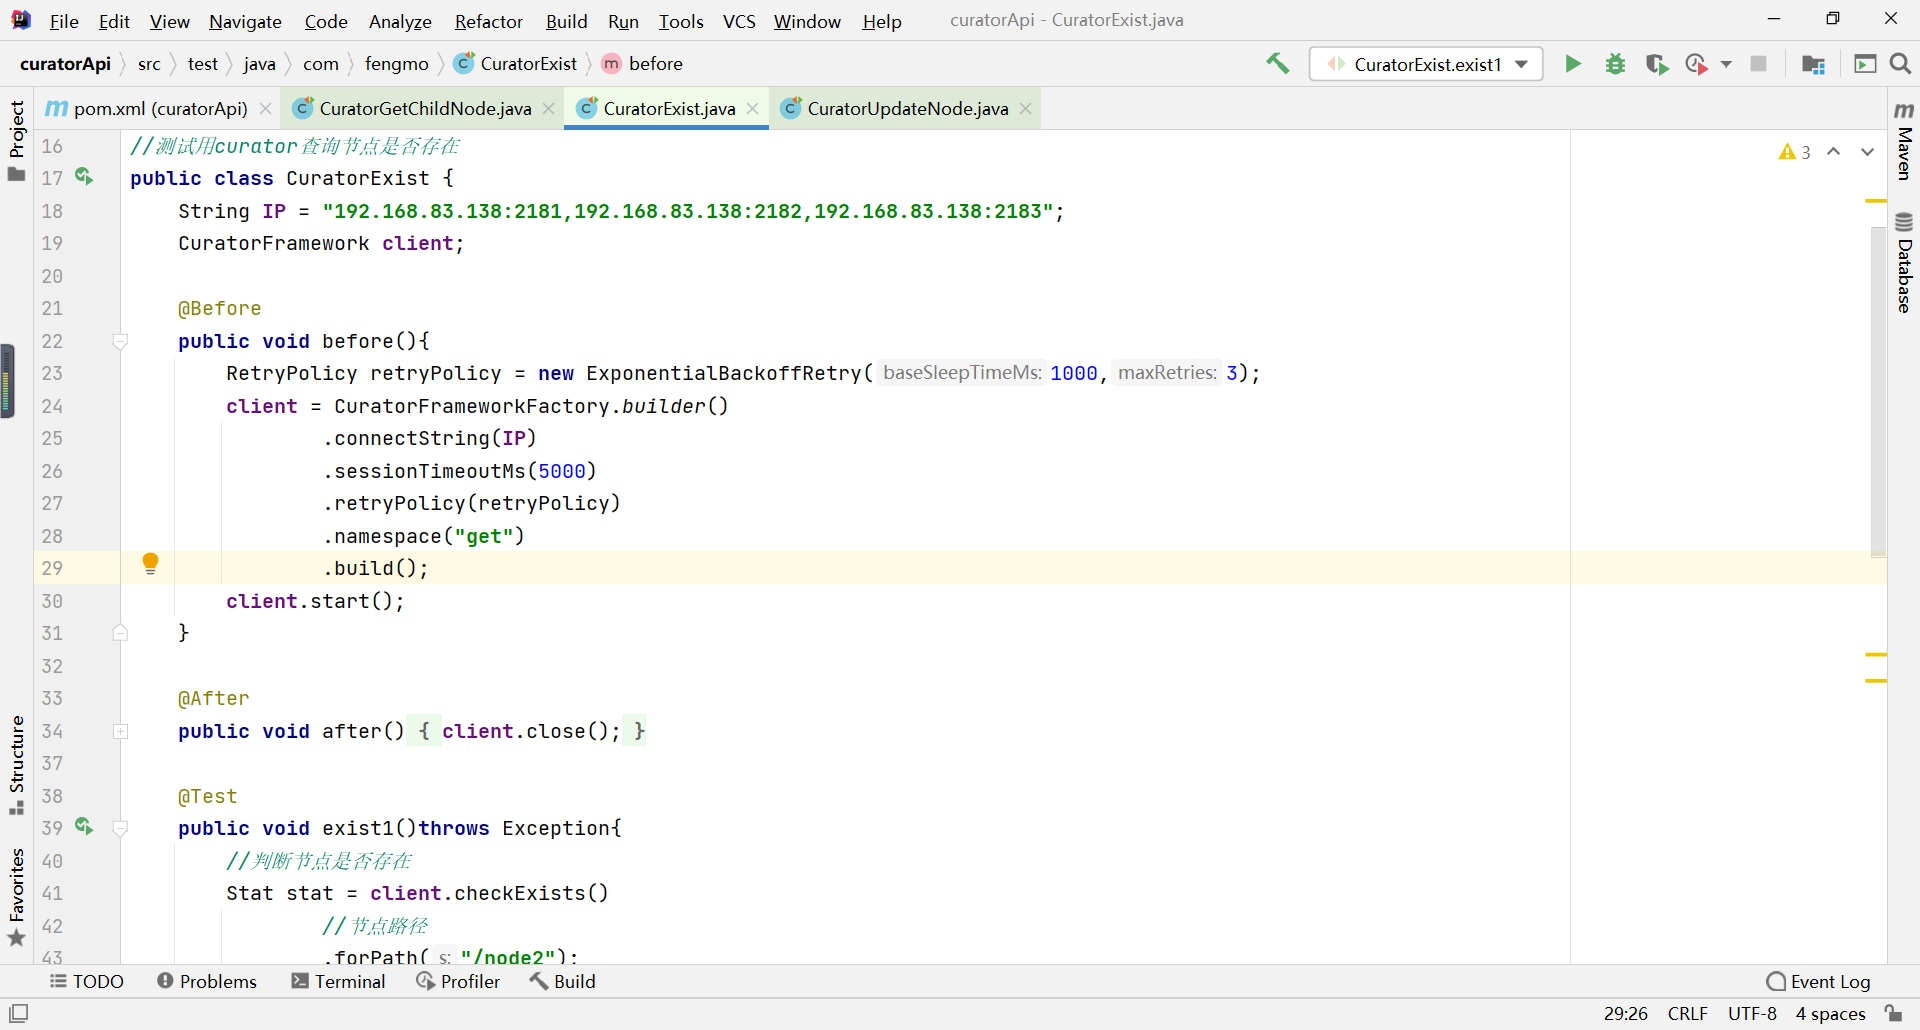
Task: Change indent setting 4 spaces
Action: pyautogui.click(x=1830, y=1013)
